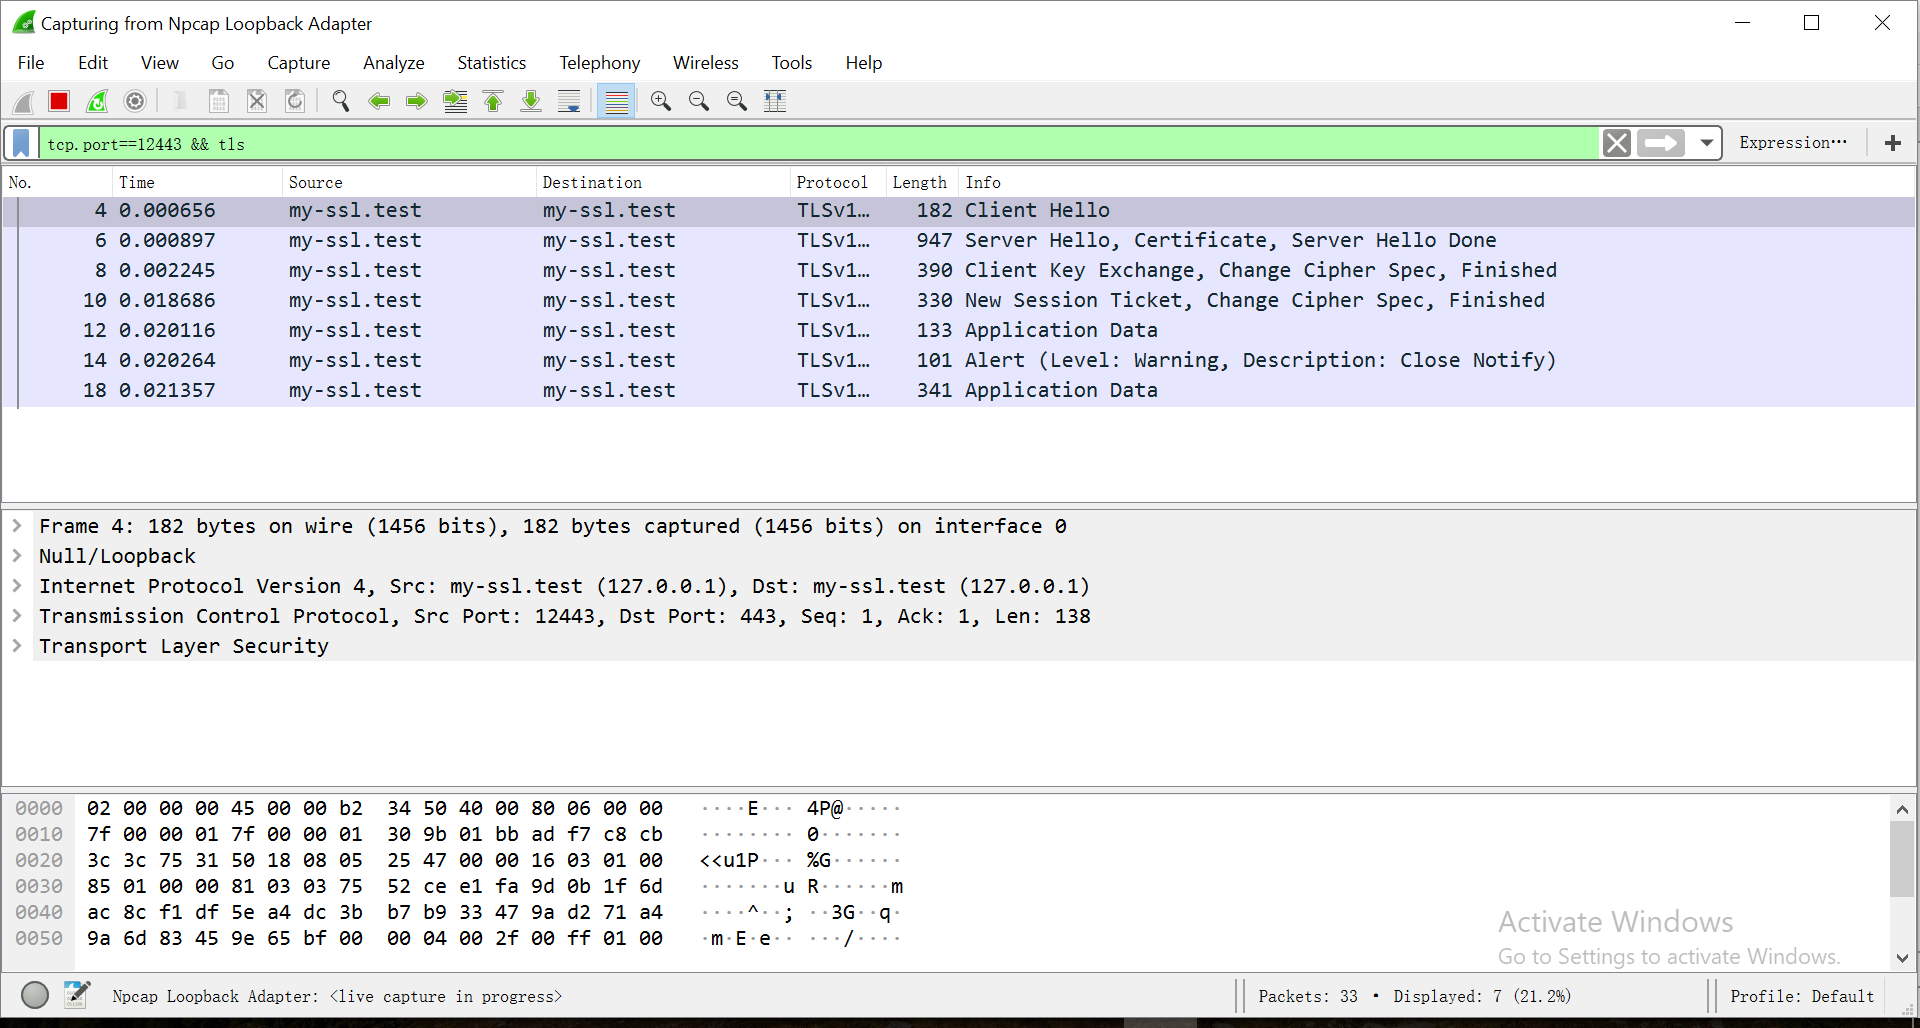Click inside the display filter field
The width and height of the screenshot is (1920, 1028).
[820, 143]
